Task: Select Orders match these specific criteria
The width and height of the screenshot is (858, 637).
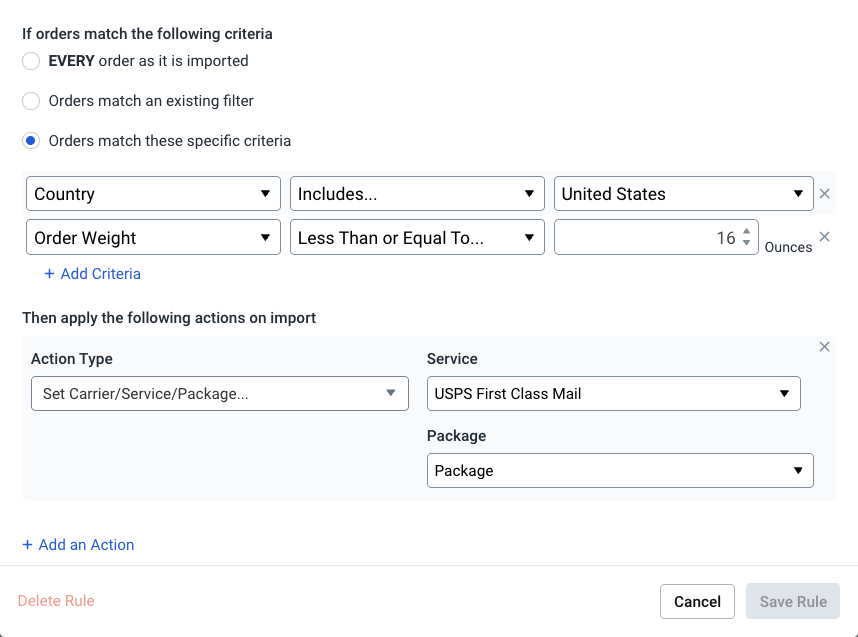Action: [31, 141]
